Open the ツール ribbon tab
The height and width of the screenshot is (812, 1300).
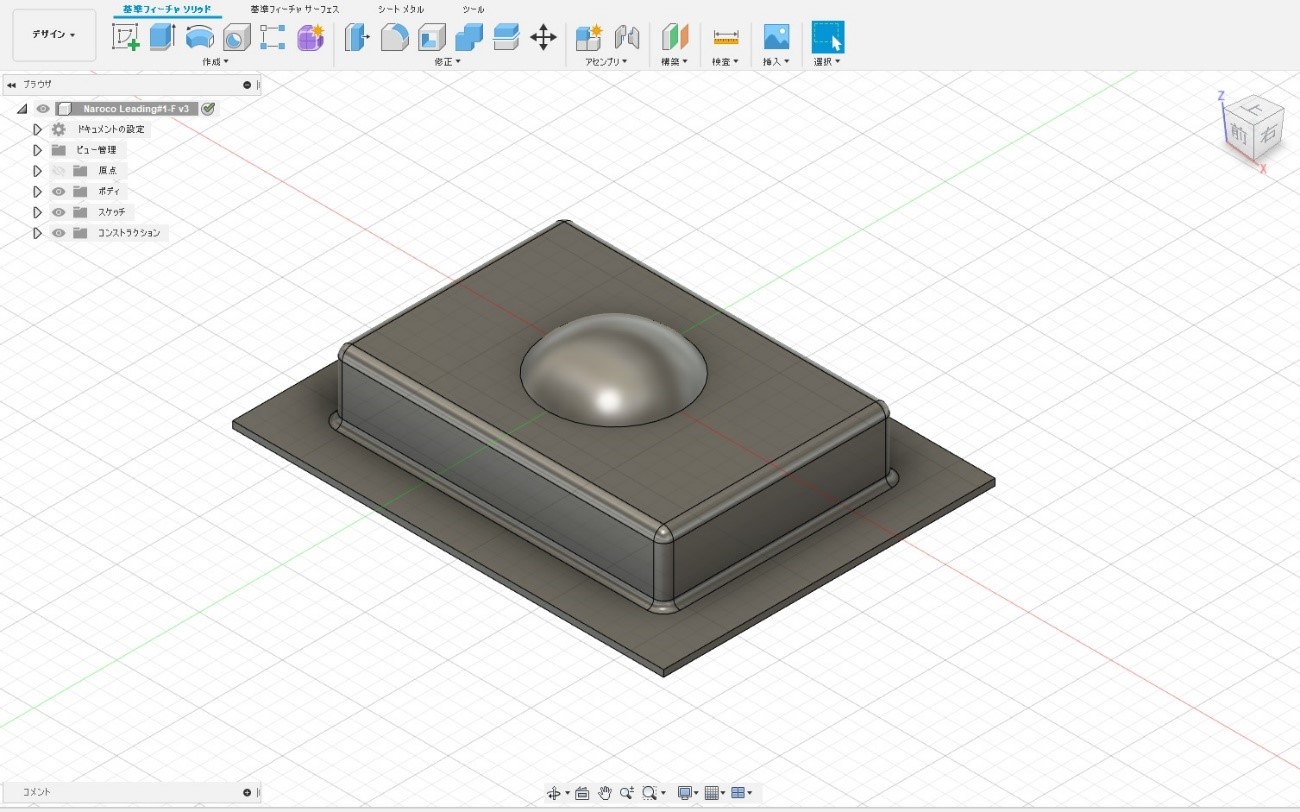473,9
